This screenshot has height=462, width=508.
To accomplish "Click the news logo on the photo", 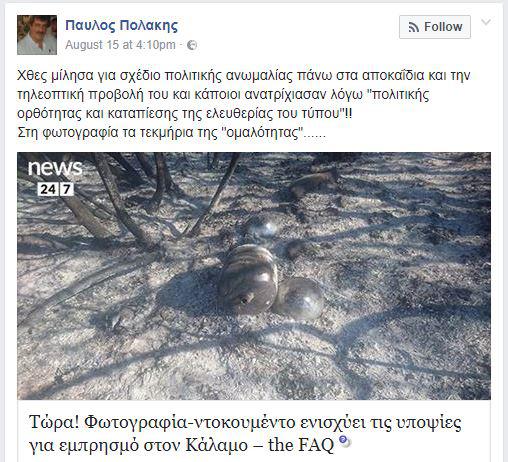I will 55,168.
